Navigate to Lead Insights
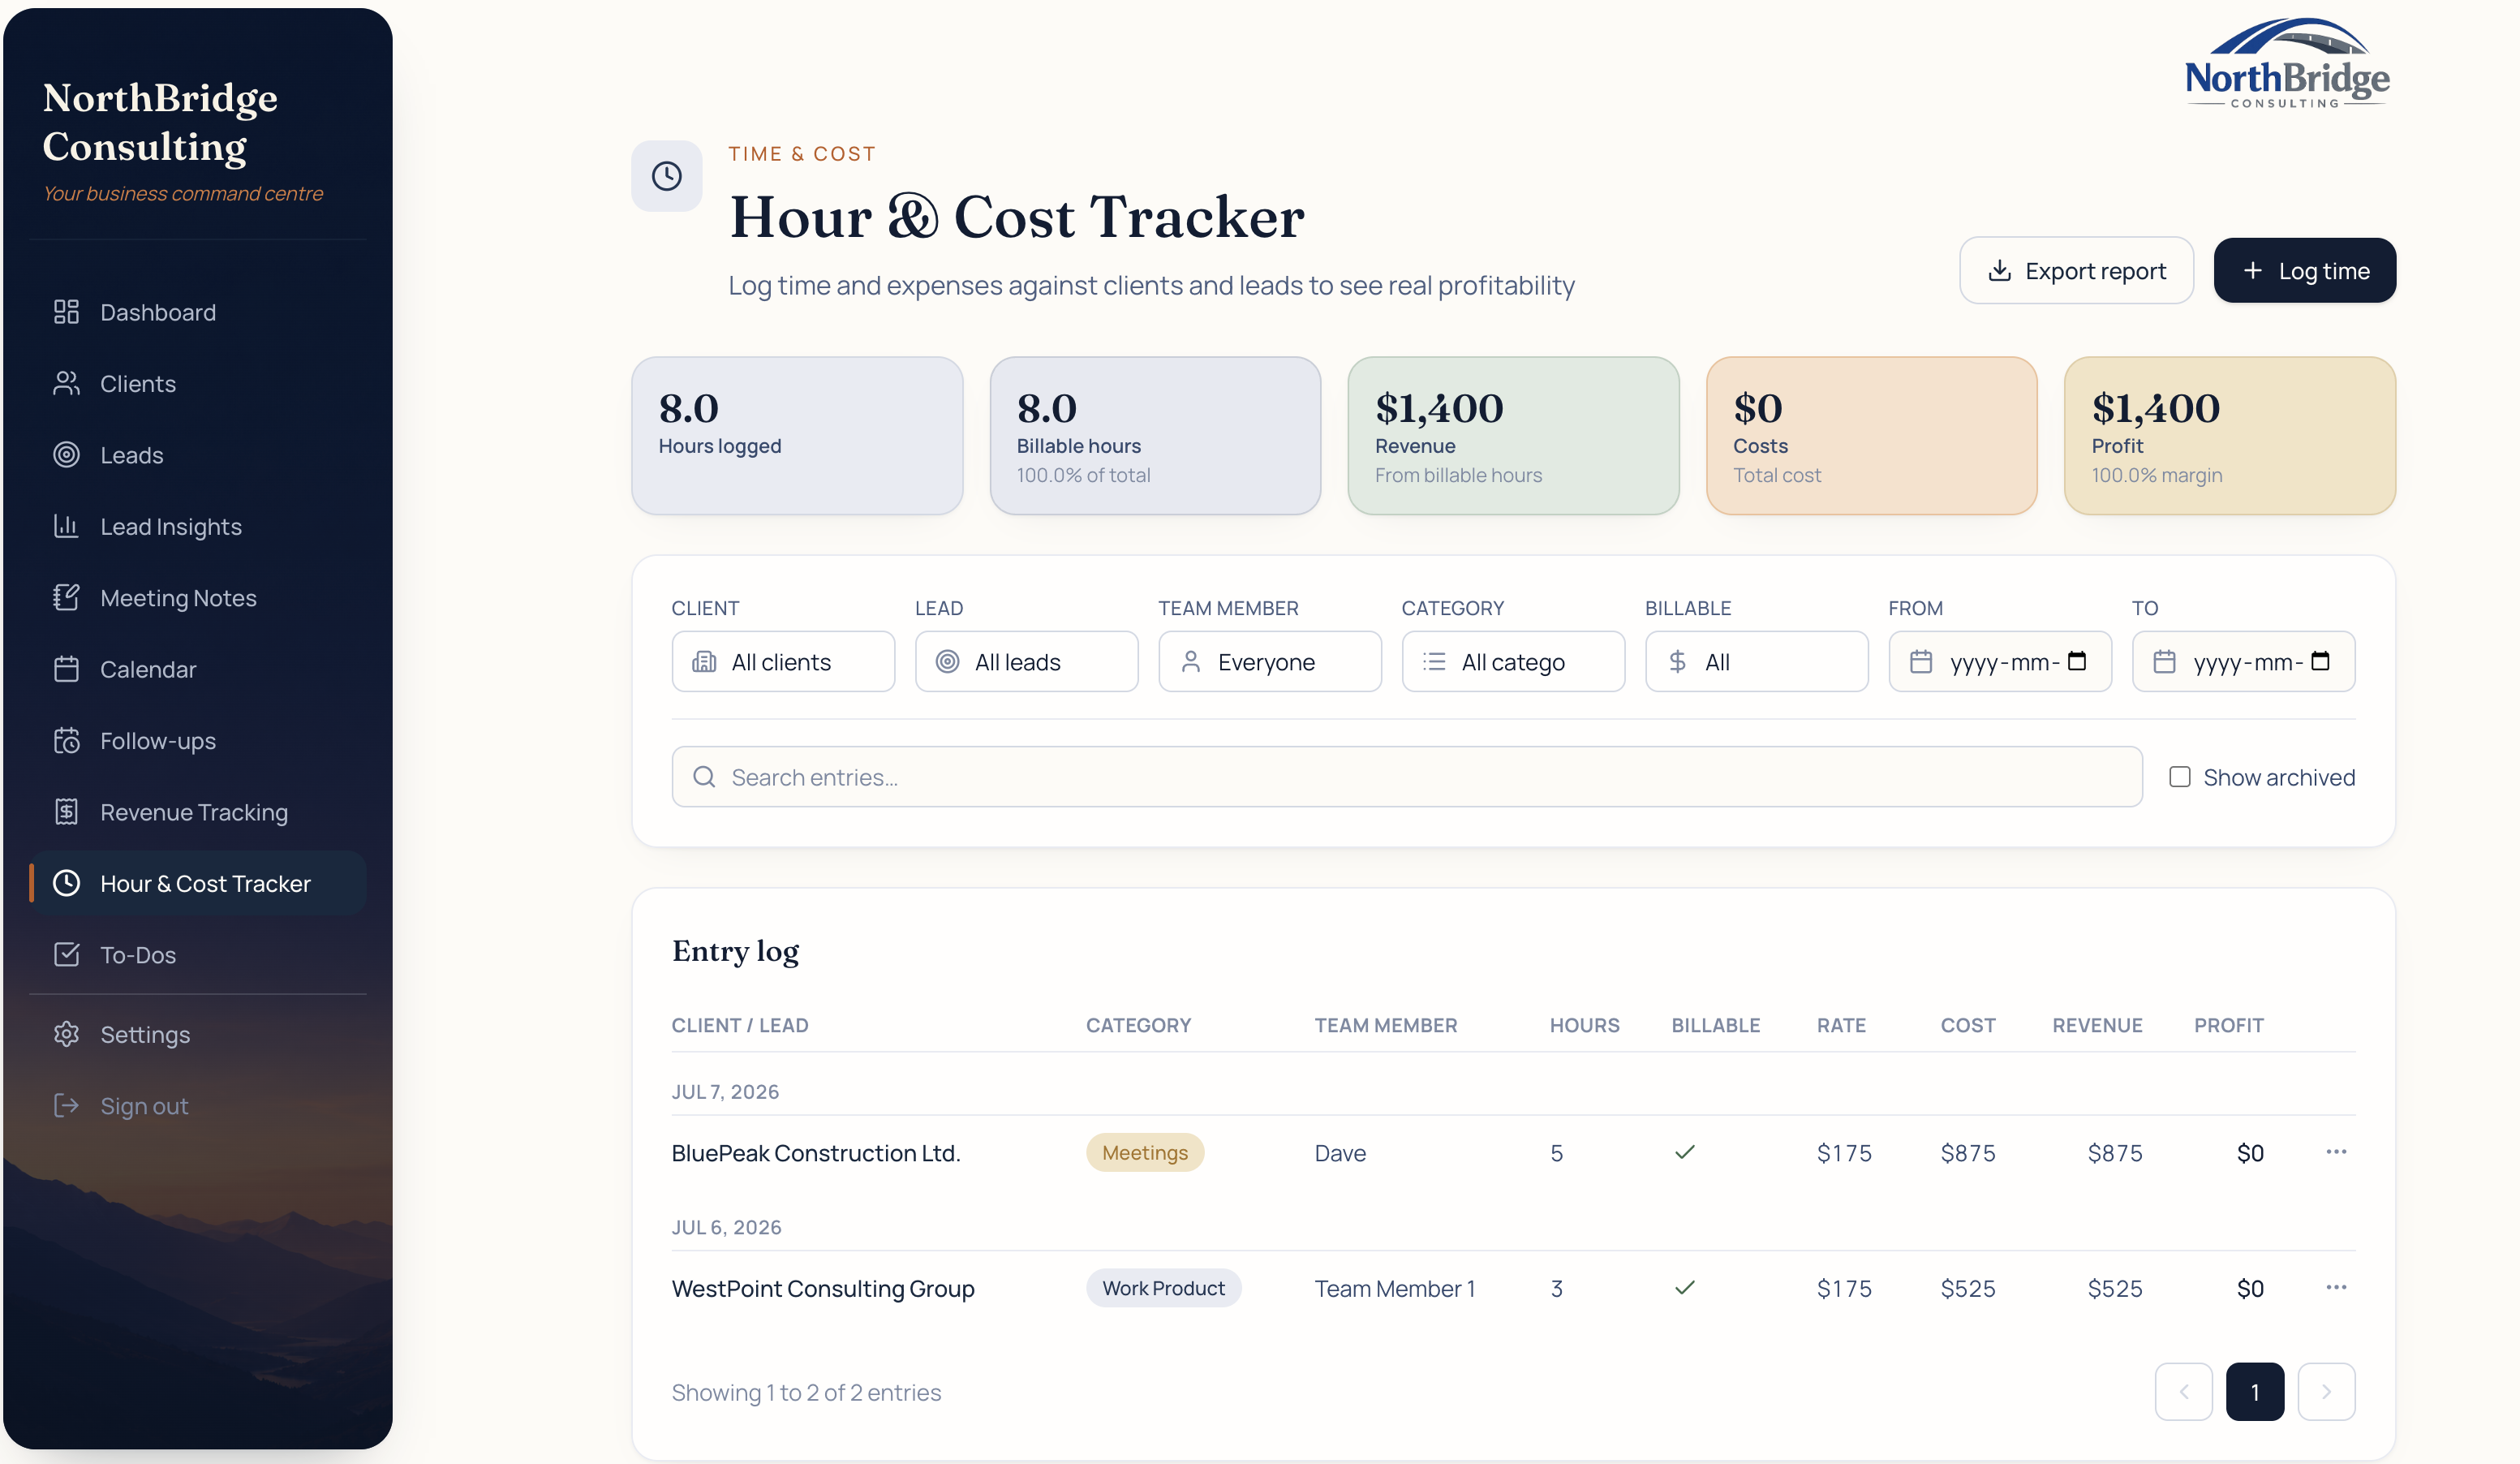This screenshot has width=2520, height=1464. click(197, 527)
